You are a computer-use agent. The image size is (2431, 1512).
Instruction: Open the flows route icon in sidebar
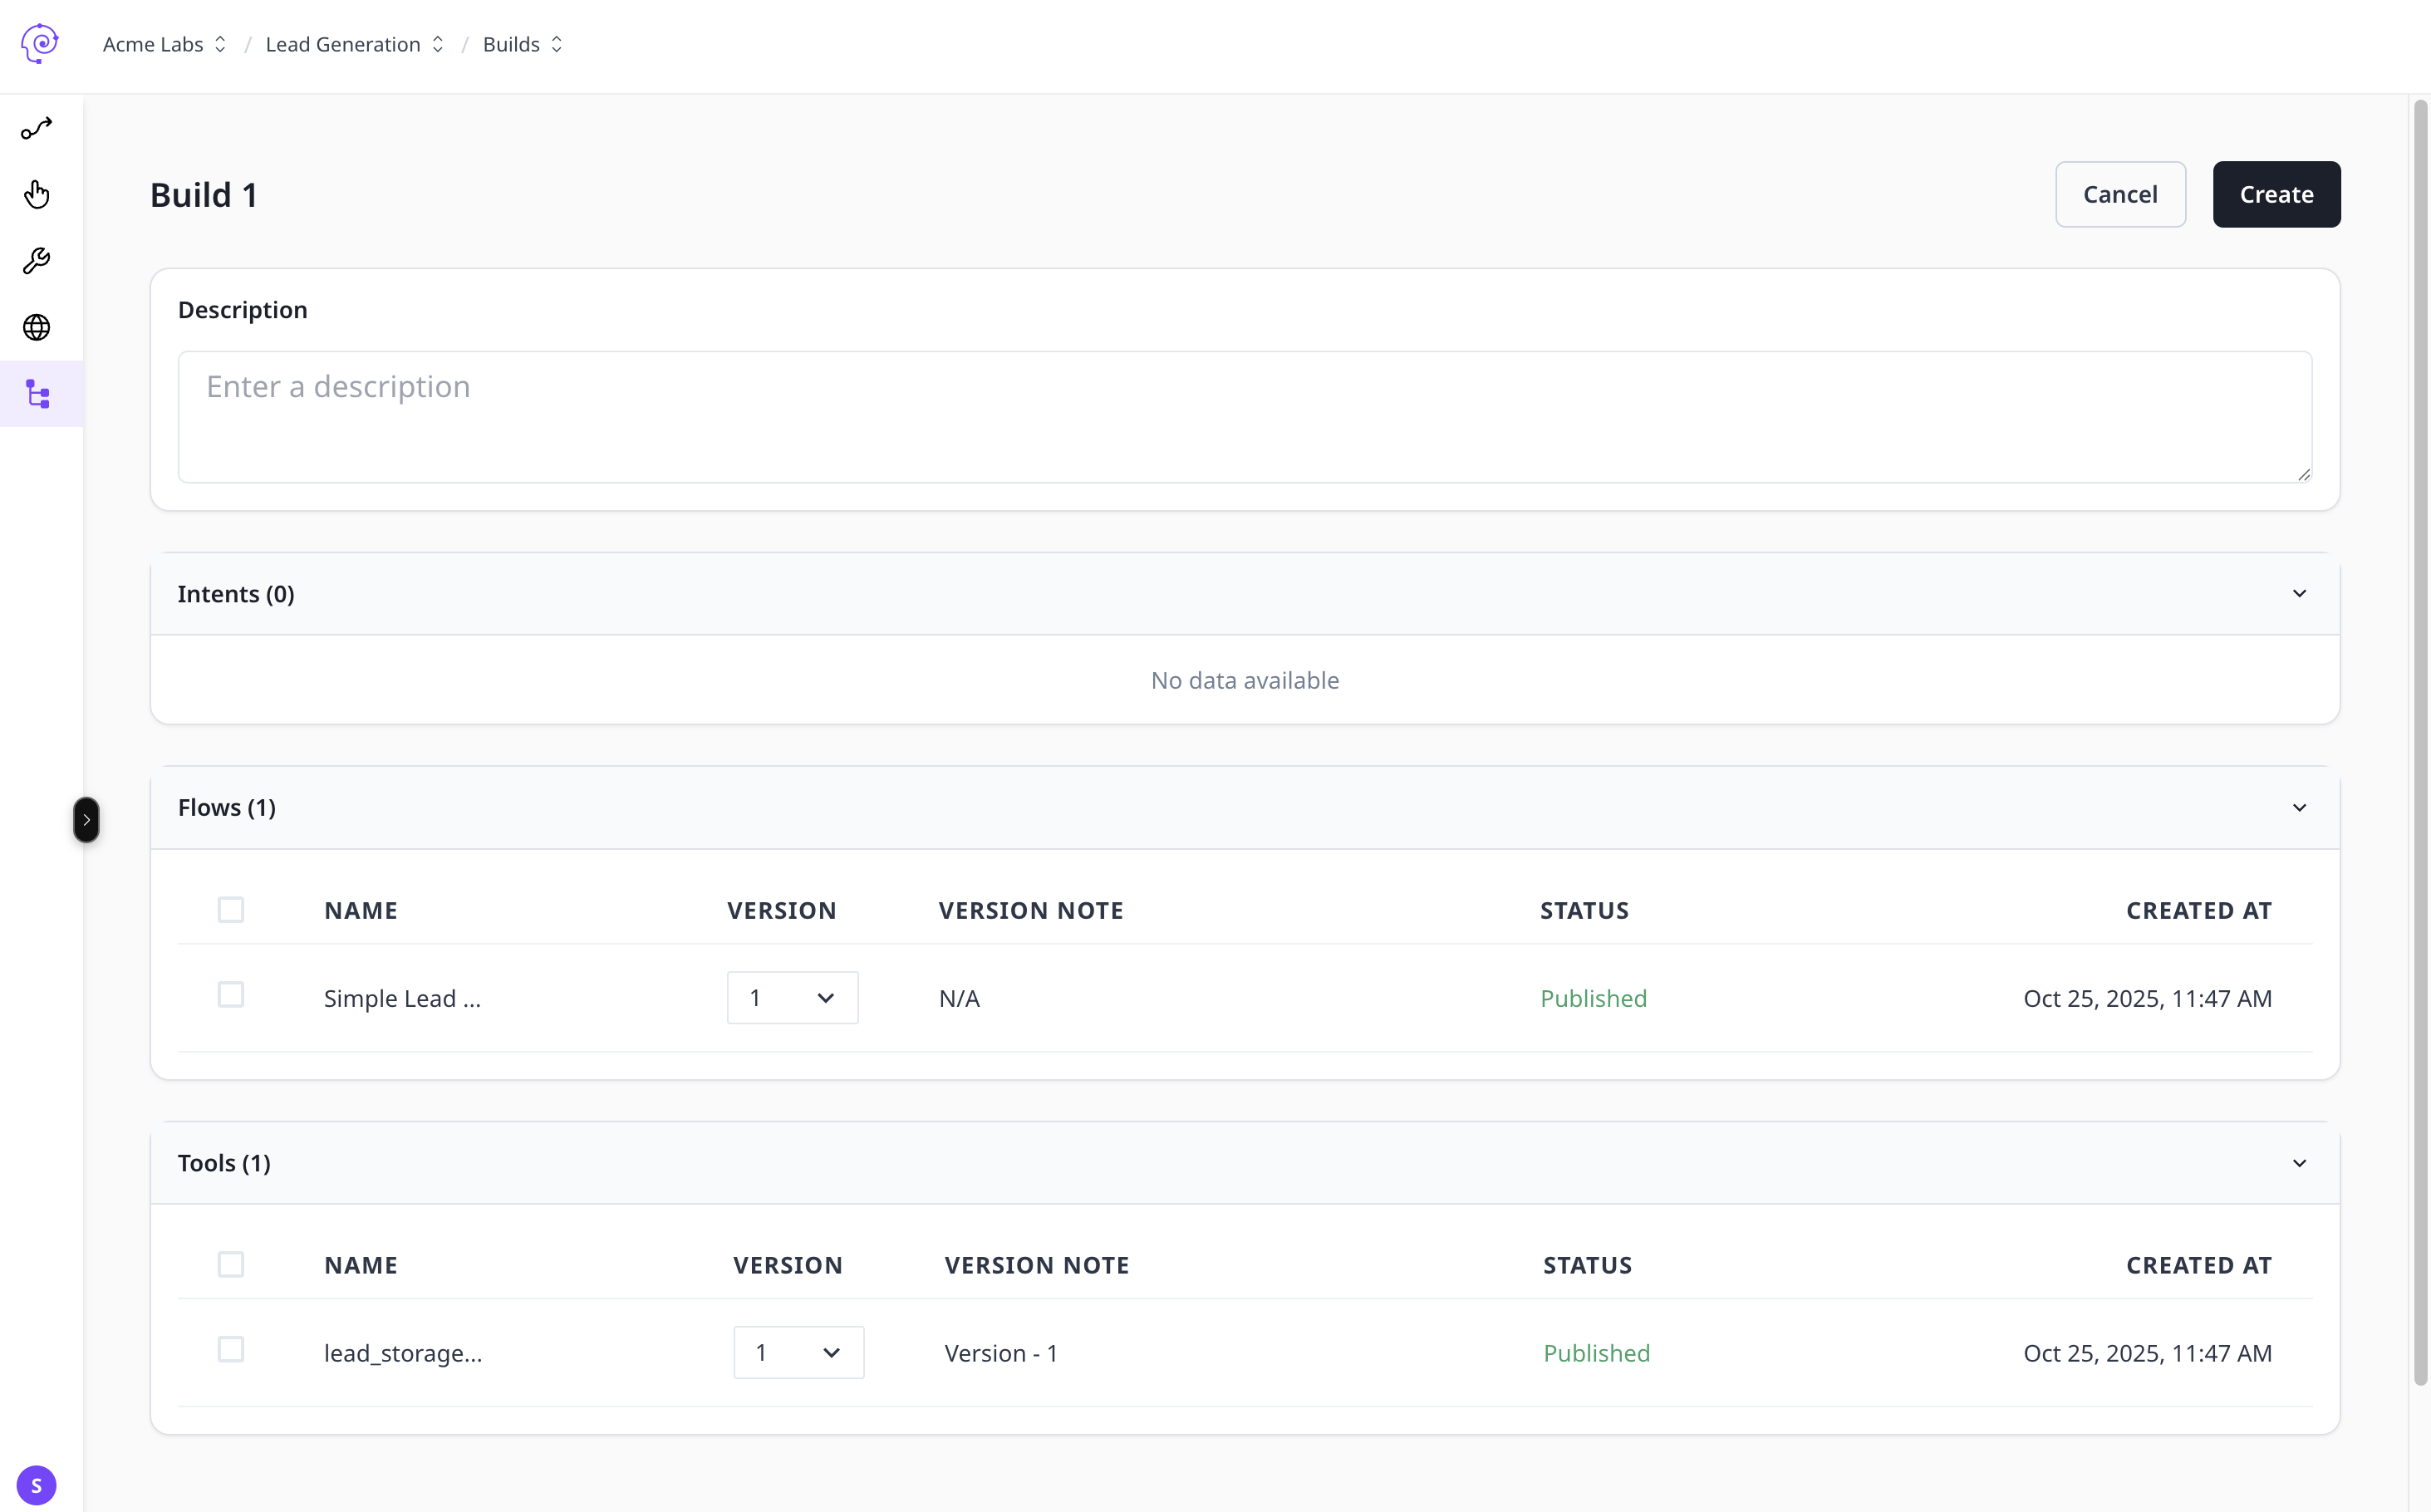point(37,129)
